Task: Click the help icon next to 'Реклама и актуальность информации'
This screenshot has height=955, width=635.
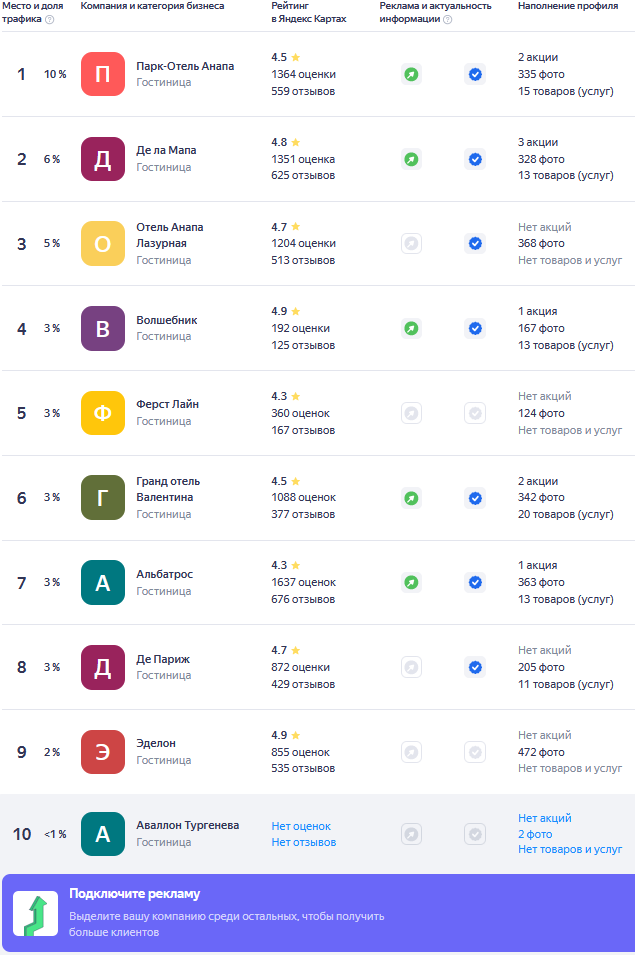Action: (447, 19)
